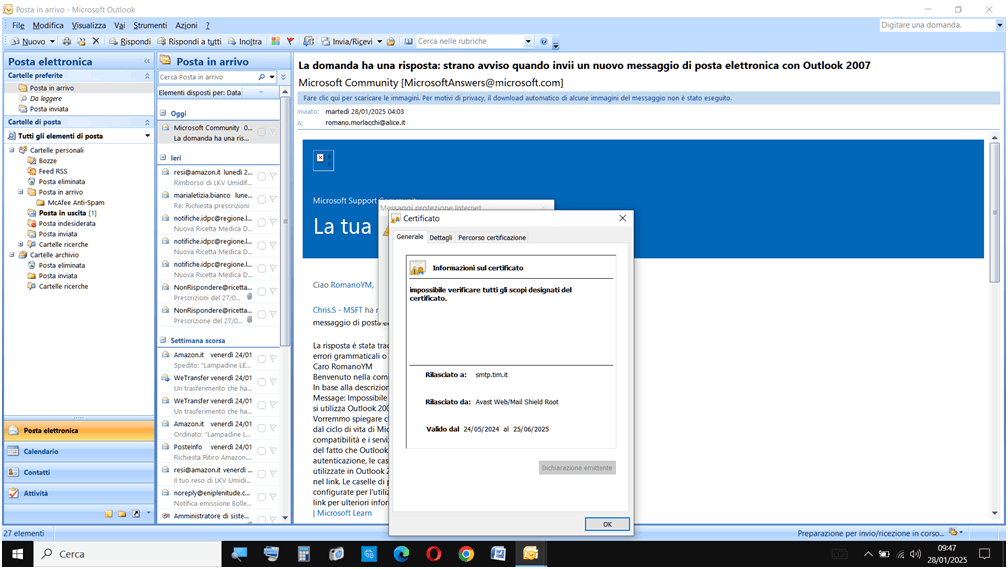Click the Rispondi button
The width and height of the screenshot is (1008, 569).
pyautogui.click(x=130, y=41)
